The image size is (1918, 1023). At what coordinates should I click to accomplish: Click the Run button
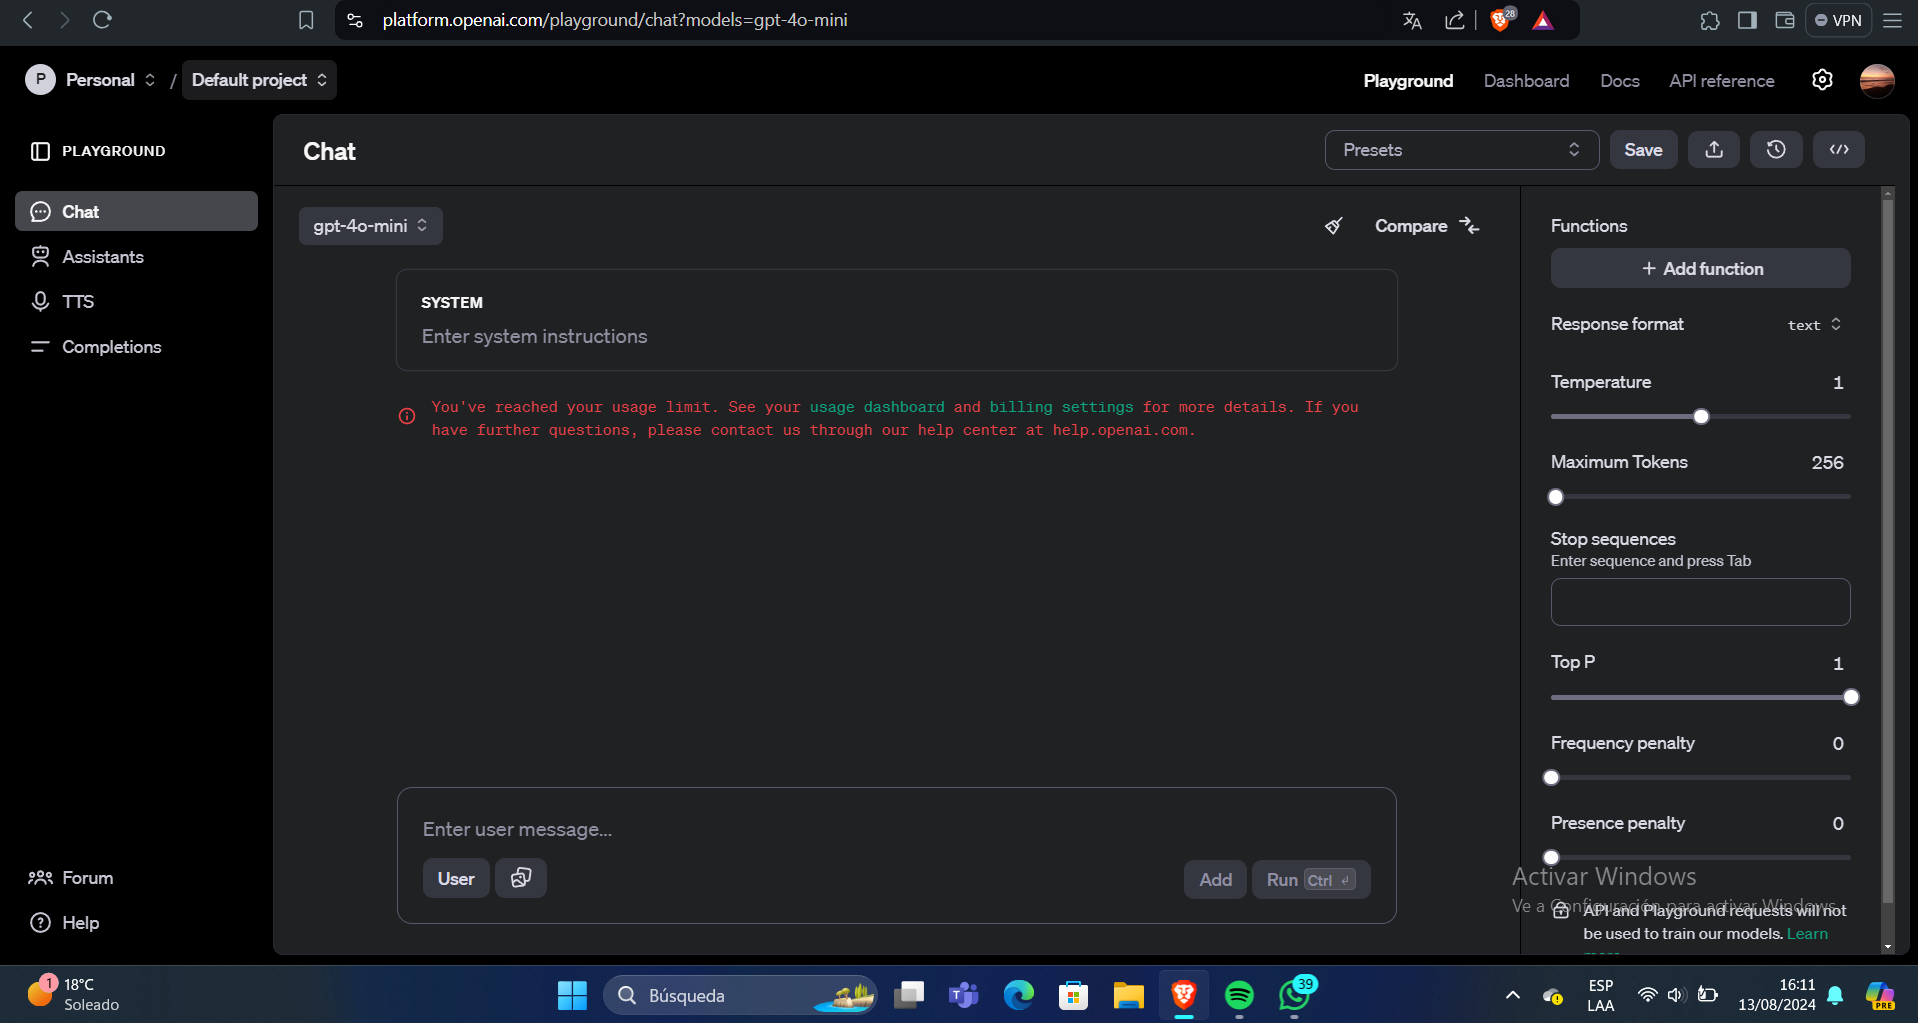click(1311, 879)
